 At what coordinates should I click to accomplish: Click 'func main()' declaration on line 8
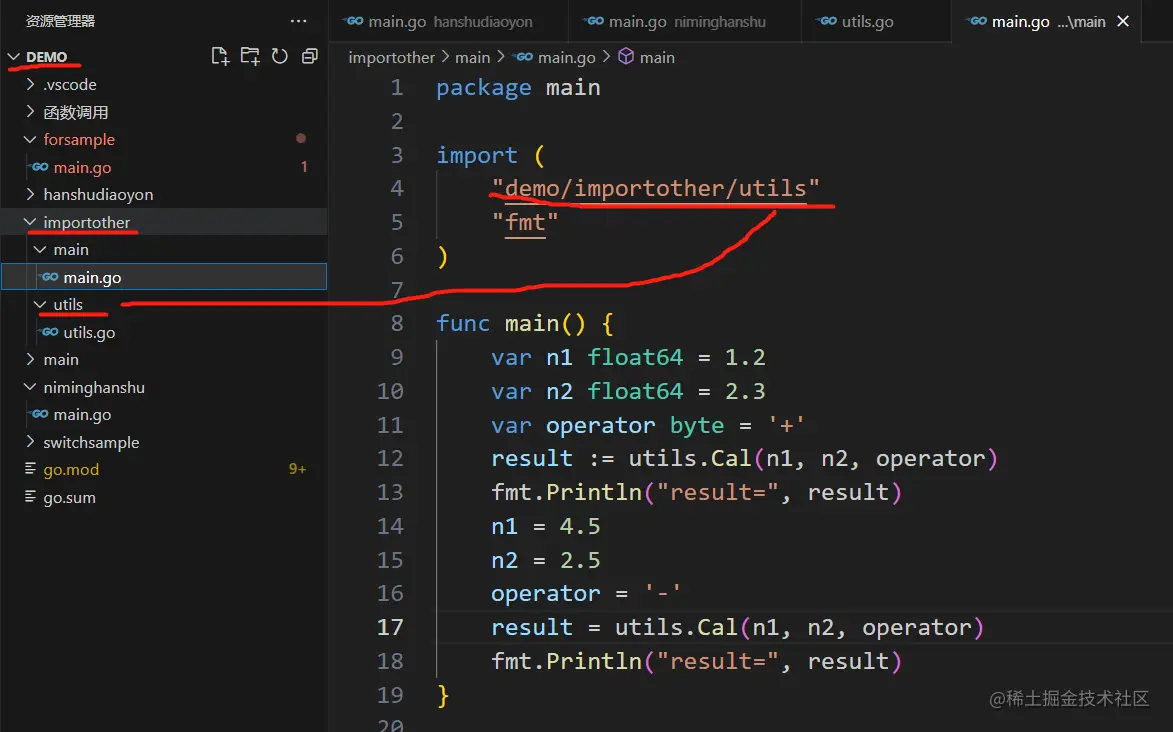point(511,323)
